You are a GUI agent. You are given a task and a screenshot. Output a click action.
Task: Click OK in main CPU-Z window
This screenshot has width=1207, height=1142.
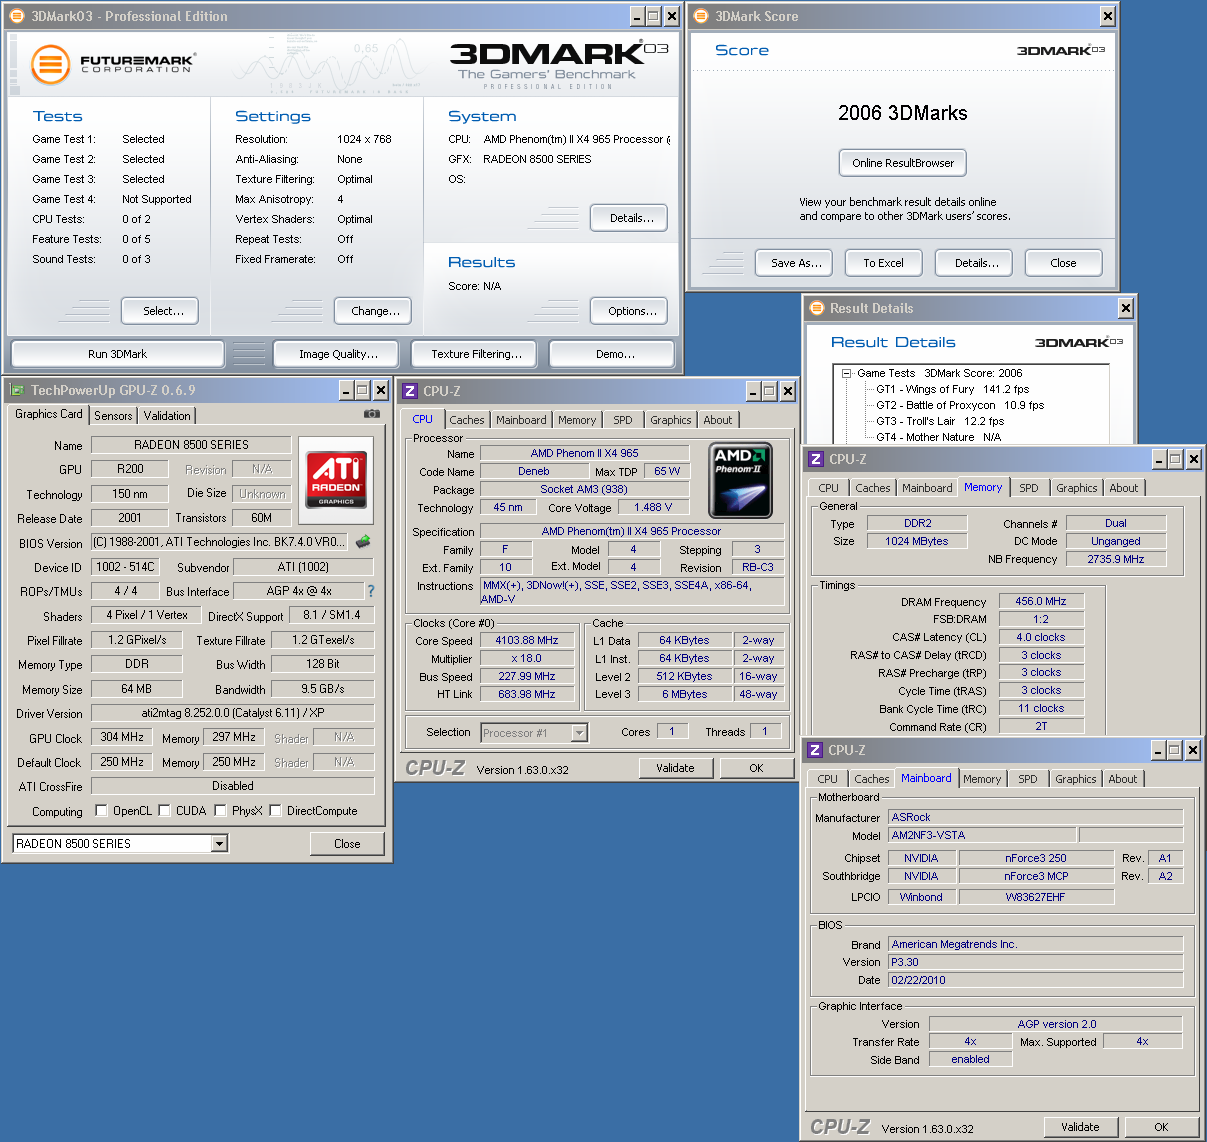tap(756, 768)
